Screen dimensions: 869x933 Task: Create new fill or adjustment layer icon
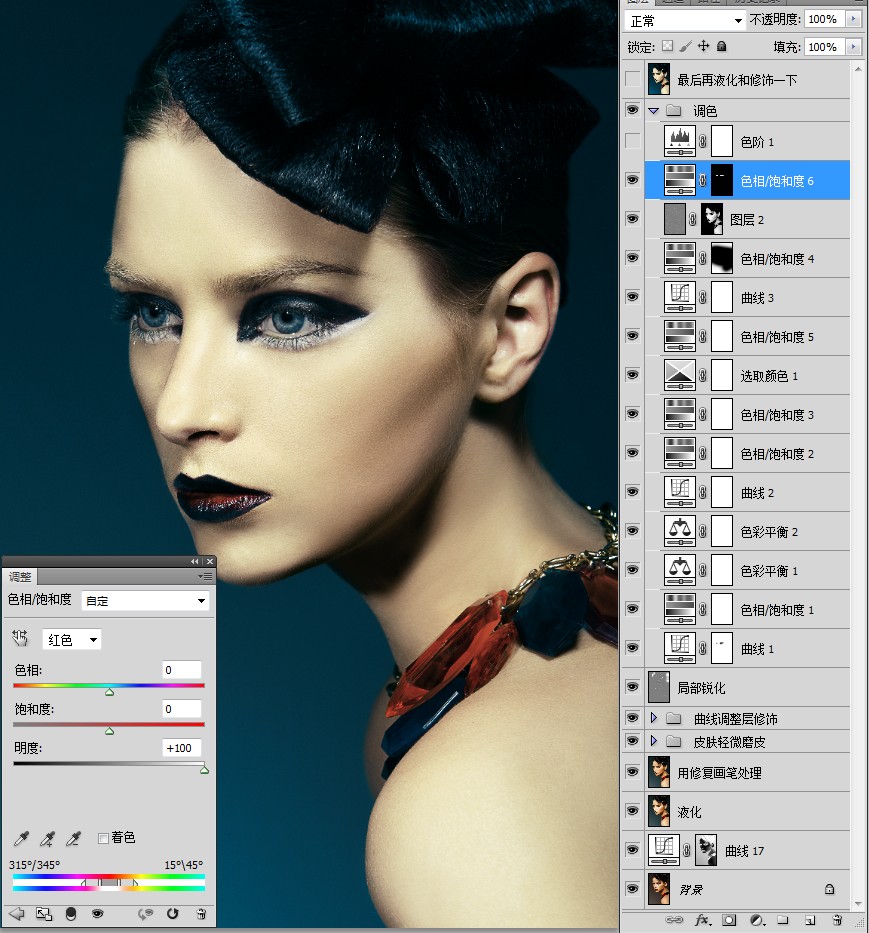[x=757, y=920]
